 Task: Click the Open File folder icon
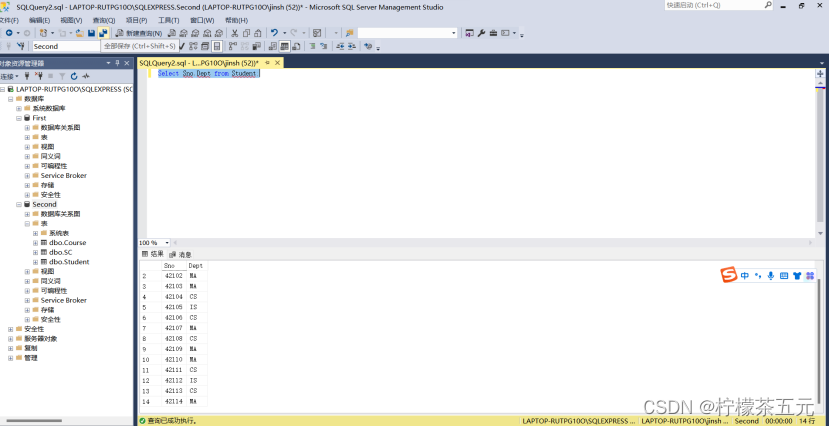(x=80, y=33)
